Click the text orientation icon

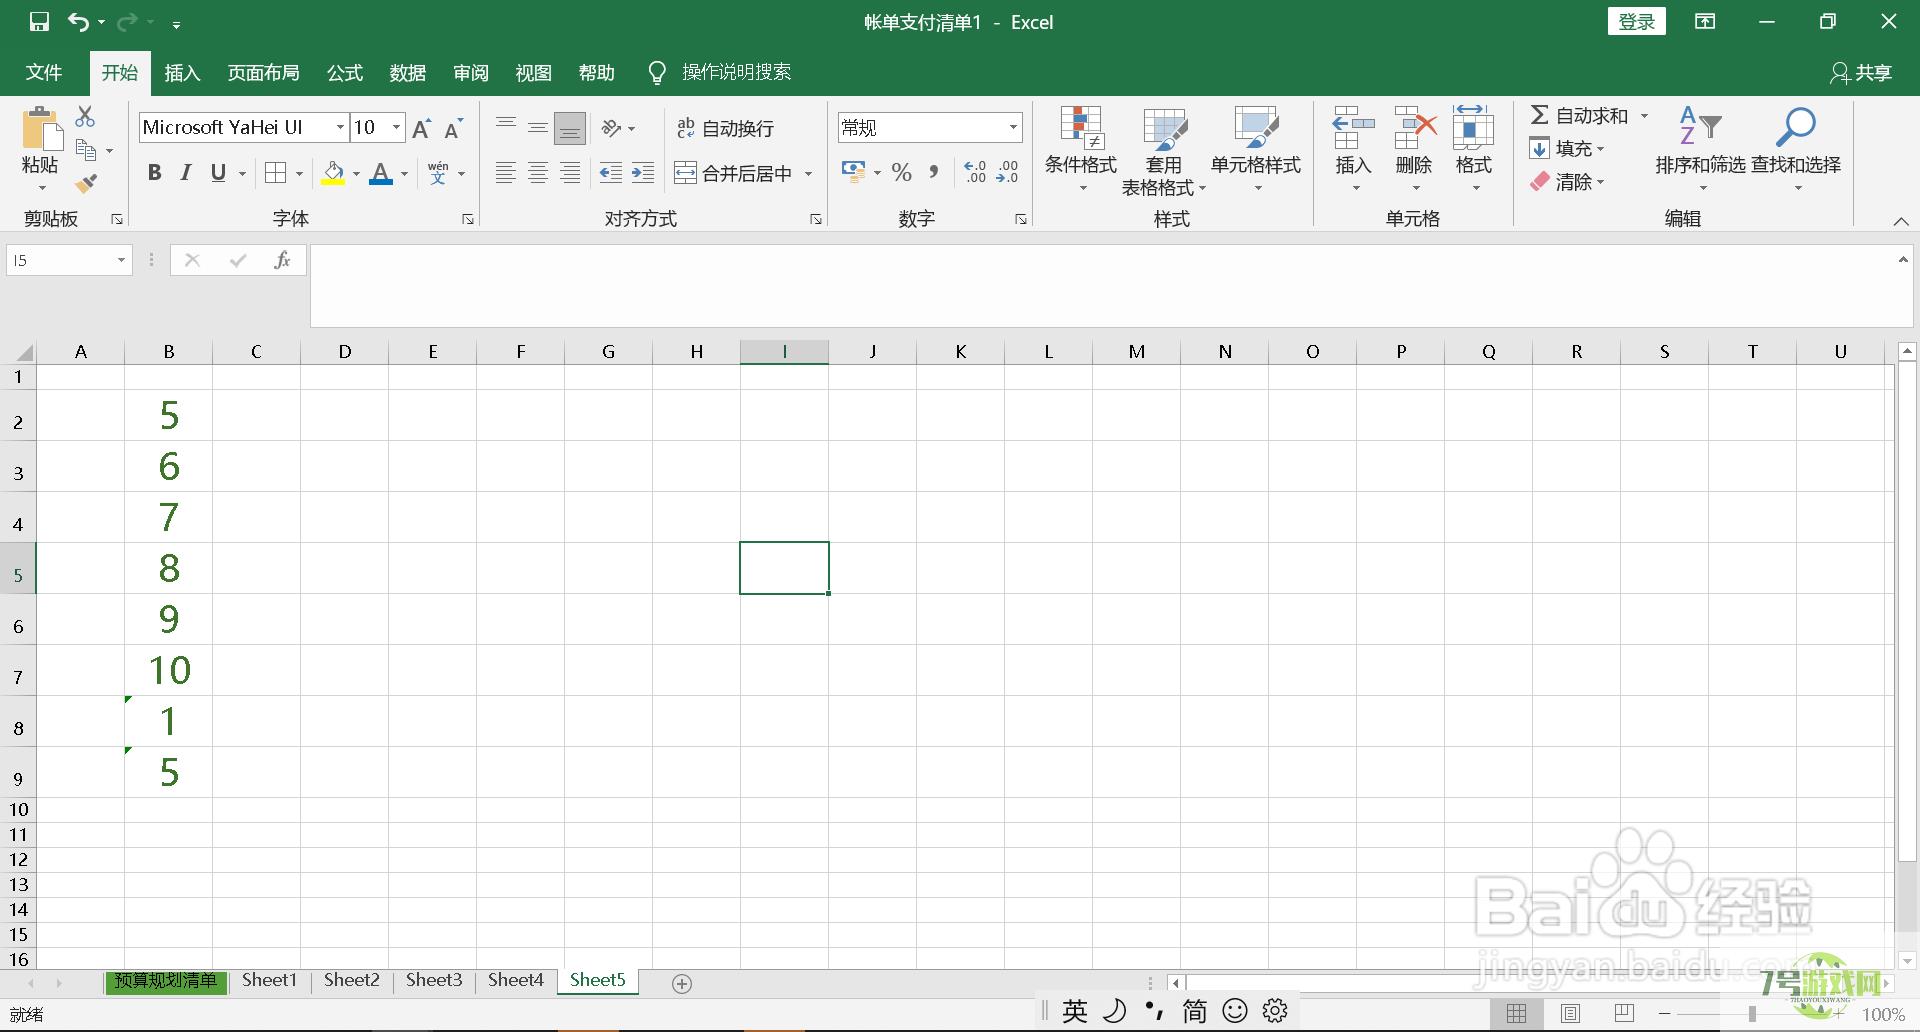click(611, 128)
